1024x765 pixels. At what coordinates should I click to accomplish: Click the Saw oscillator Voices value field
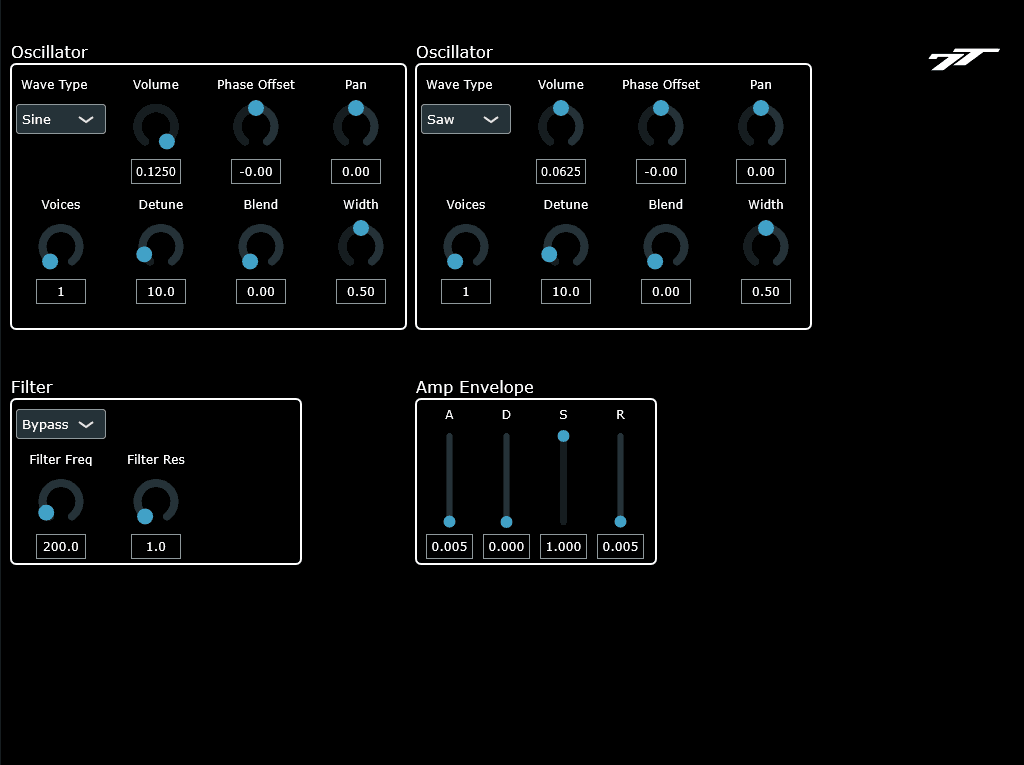tap(466, 291)
